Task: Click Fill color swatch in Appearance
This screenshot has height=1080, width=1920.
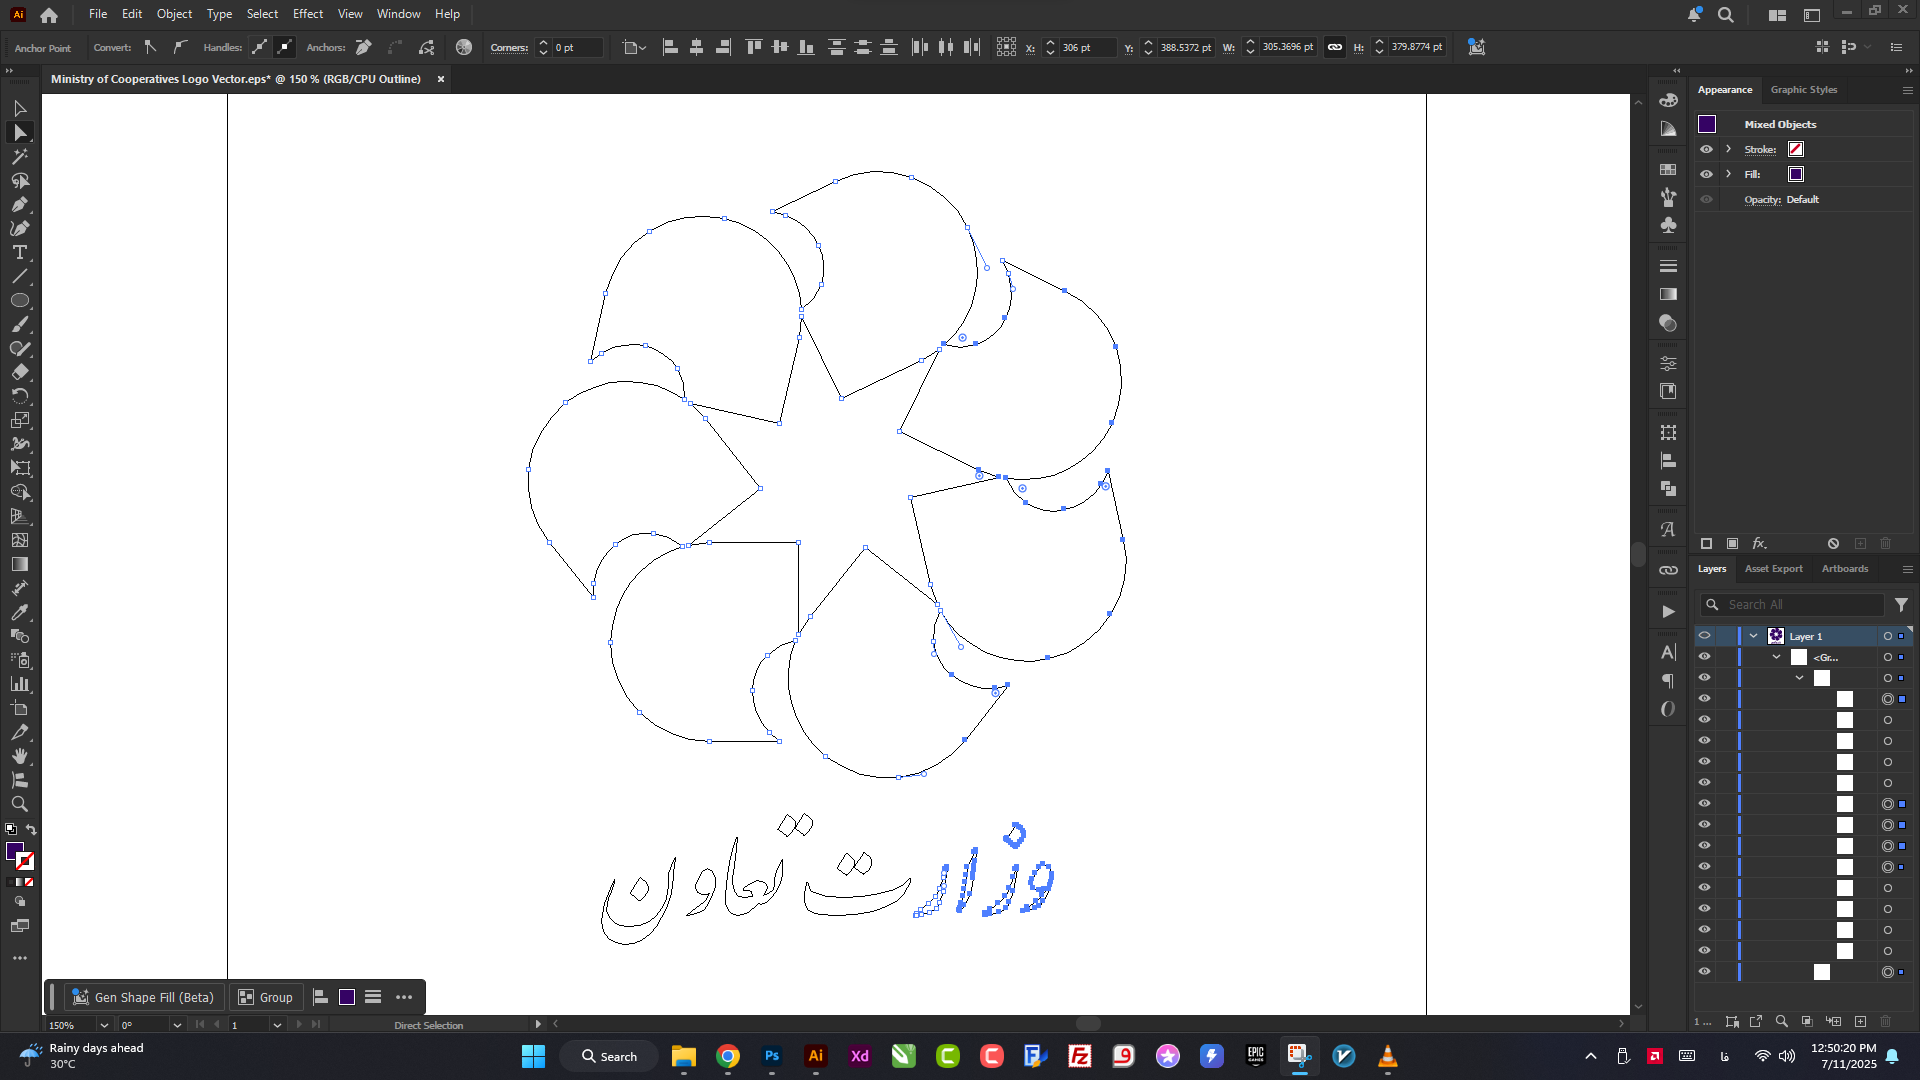Action: [x=1796, y=174]
